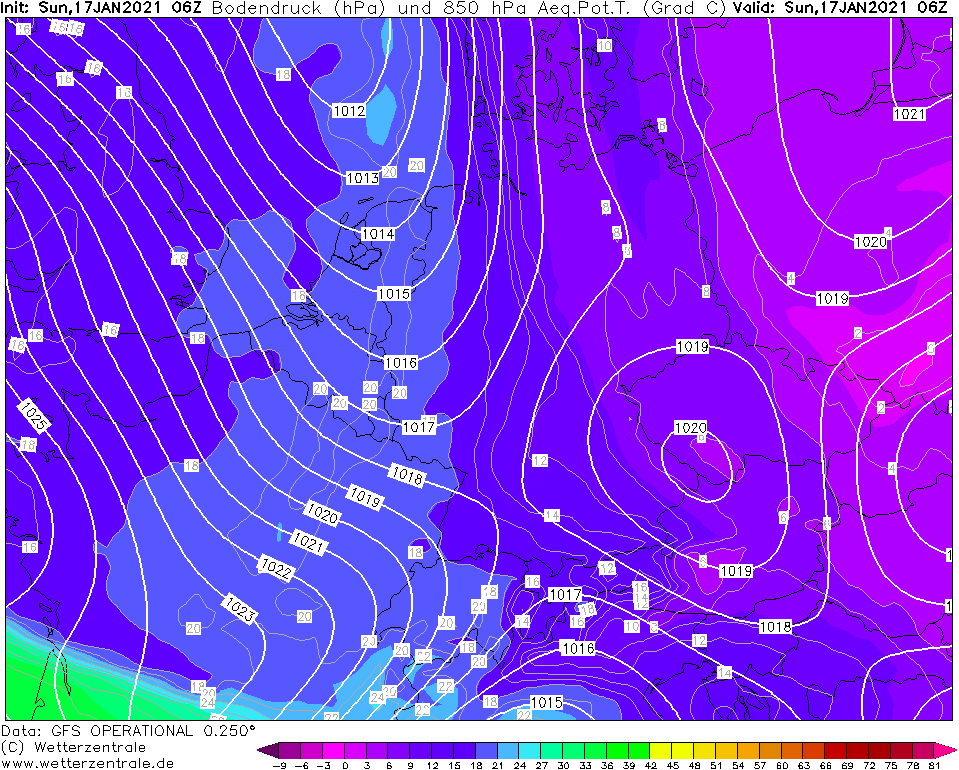Click the Init: Sun,17JAN2021 06Z timestamp
The height and width of the screenshot is (770, 959).
[101, 8]
